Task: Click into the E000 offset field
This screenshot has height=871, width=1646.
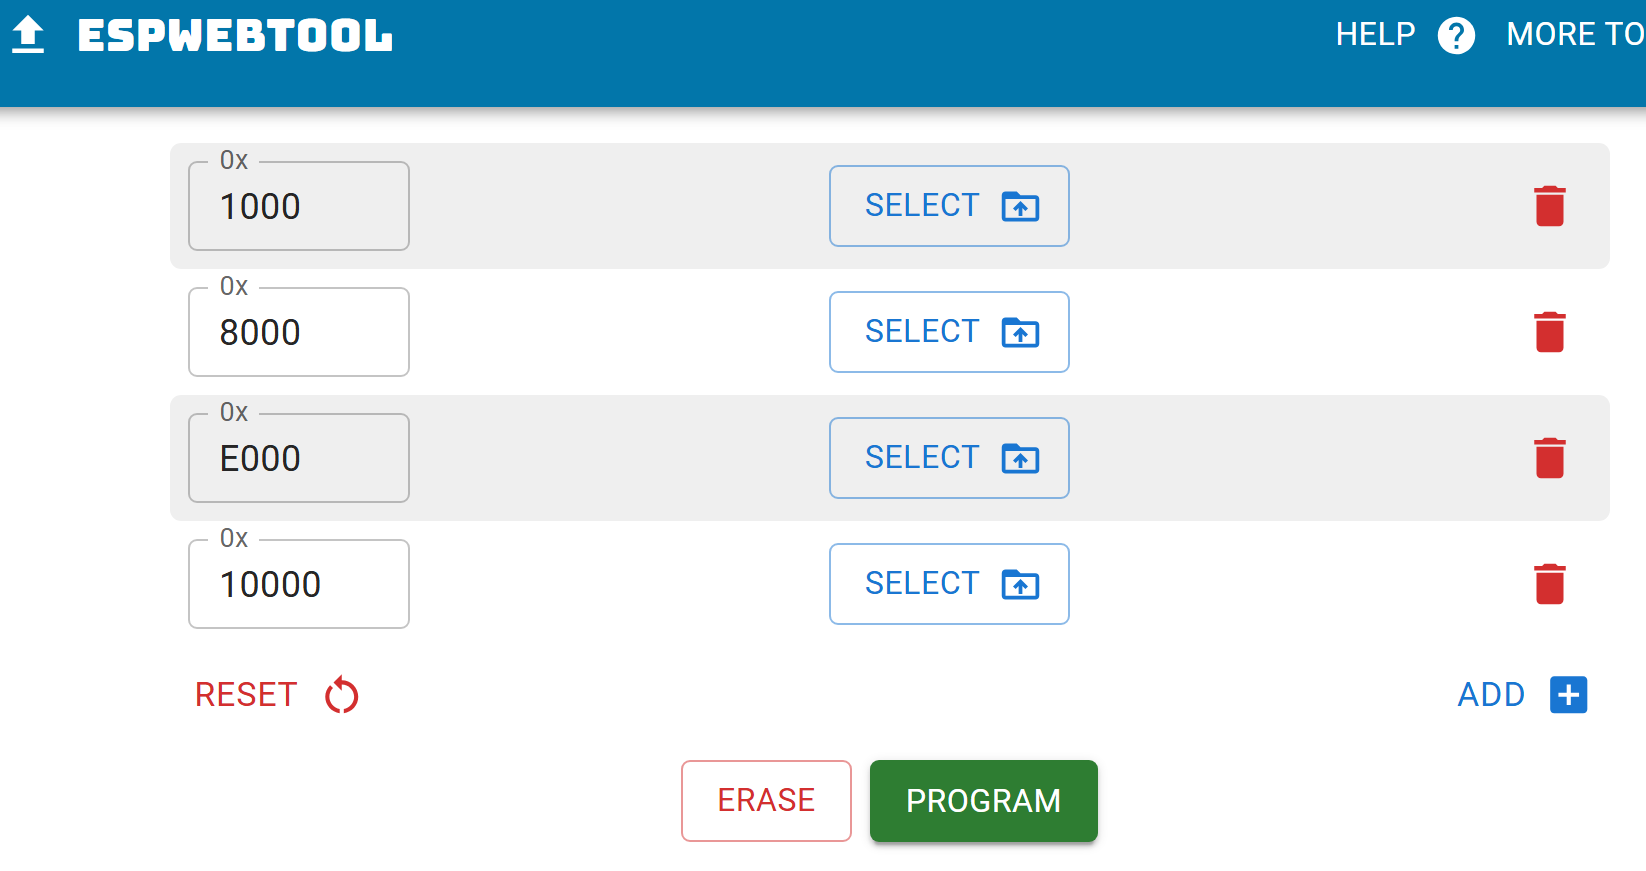Action: tap(299, 459)
